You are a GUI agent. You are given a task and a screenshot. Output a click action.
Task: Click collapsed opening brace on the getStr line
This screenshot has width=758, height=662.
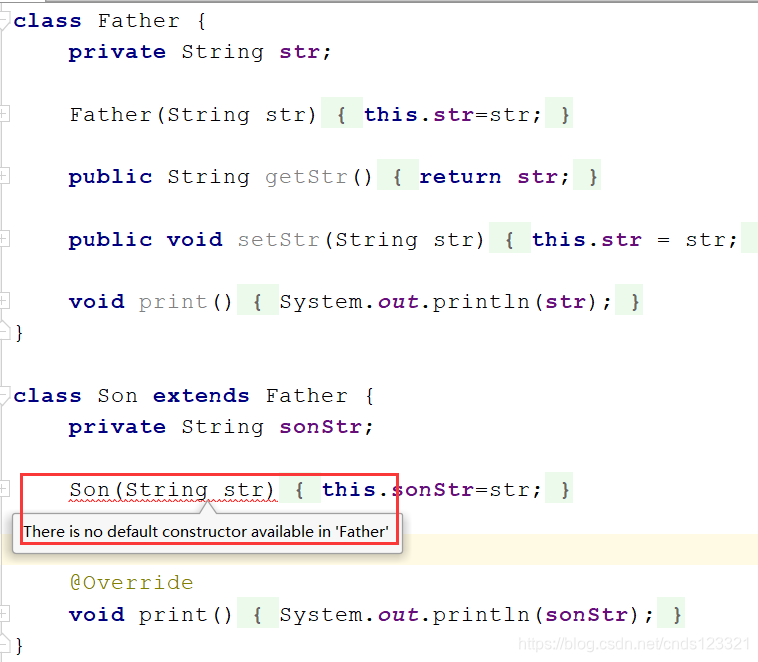pos(397,177)
